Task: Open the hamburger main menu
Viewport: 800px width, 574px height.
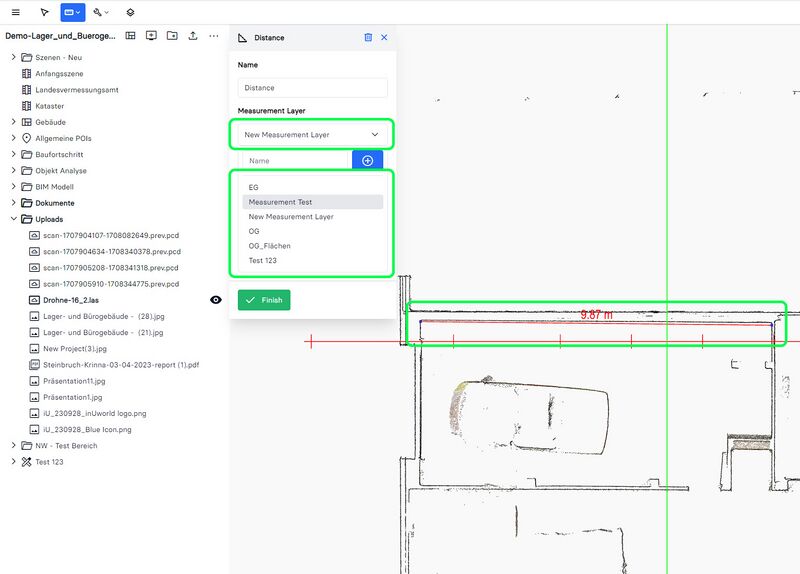Action: click(16, 12)
